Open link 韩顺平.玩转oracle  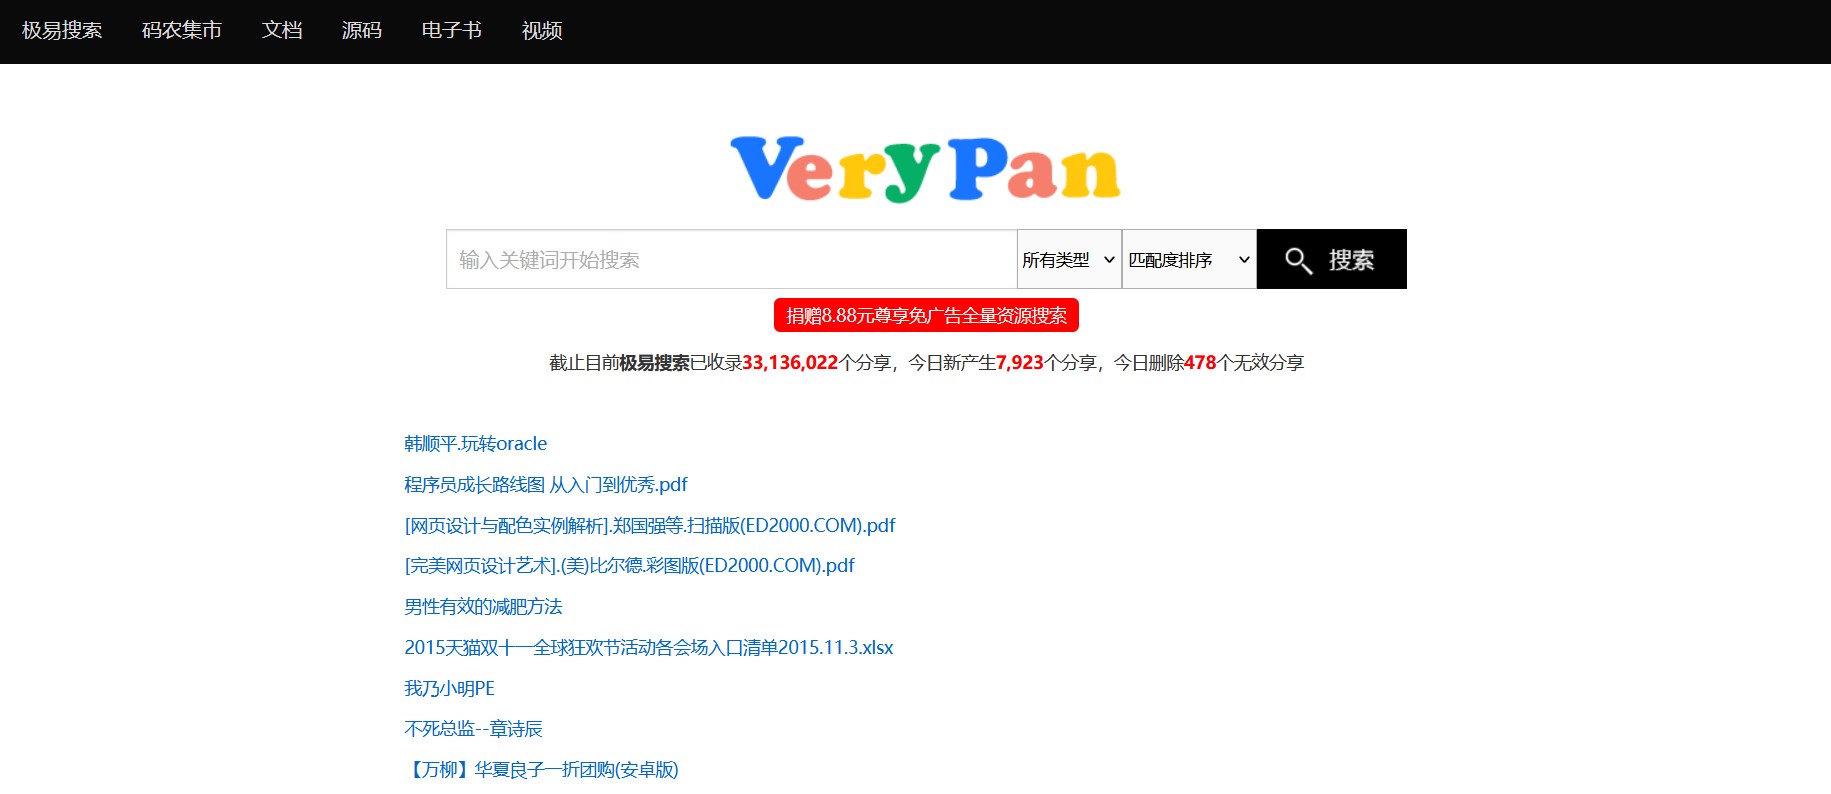click(476, 443)
